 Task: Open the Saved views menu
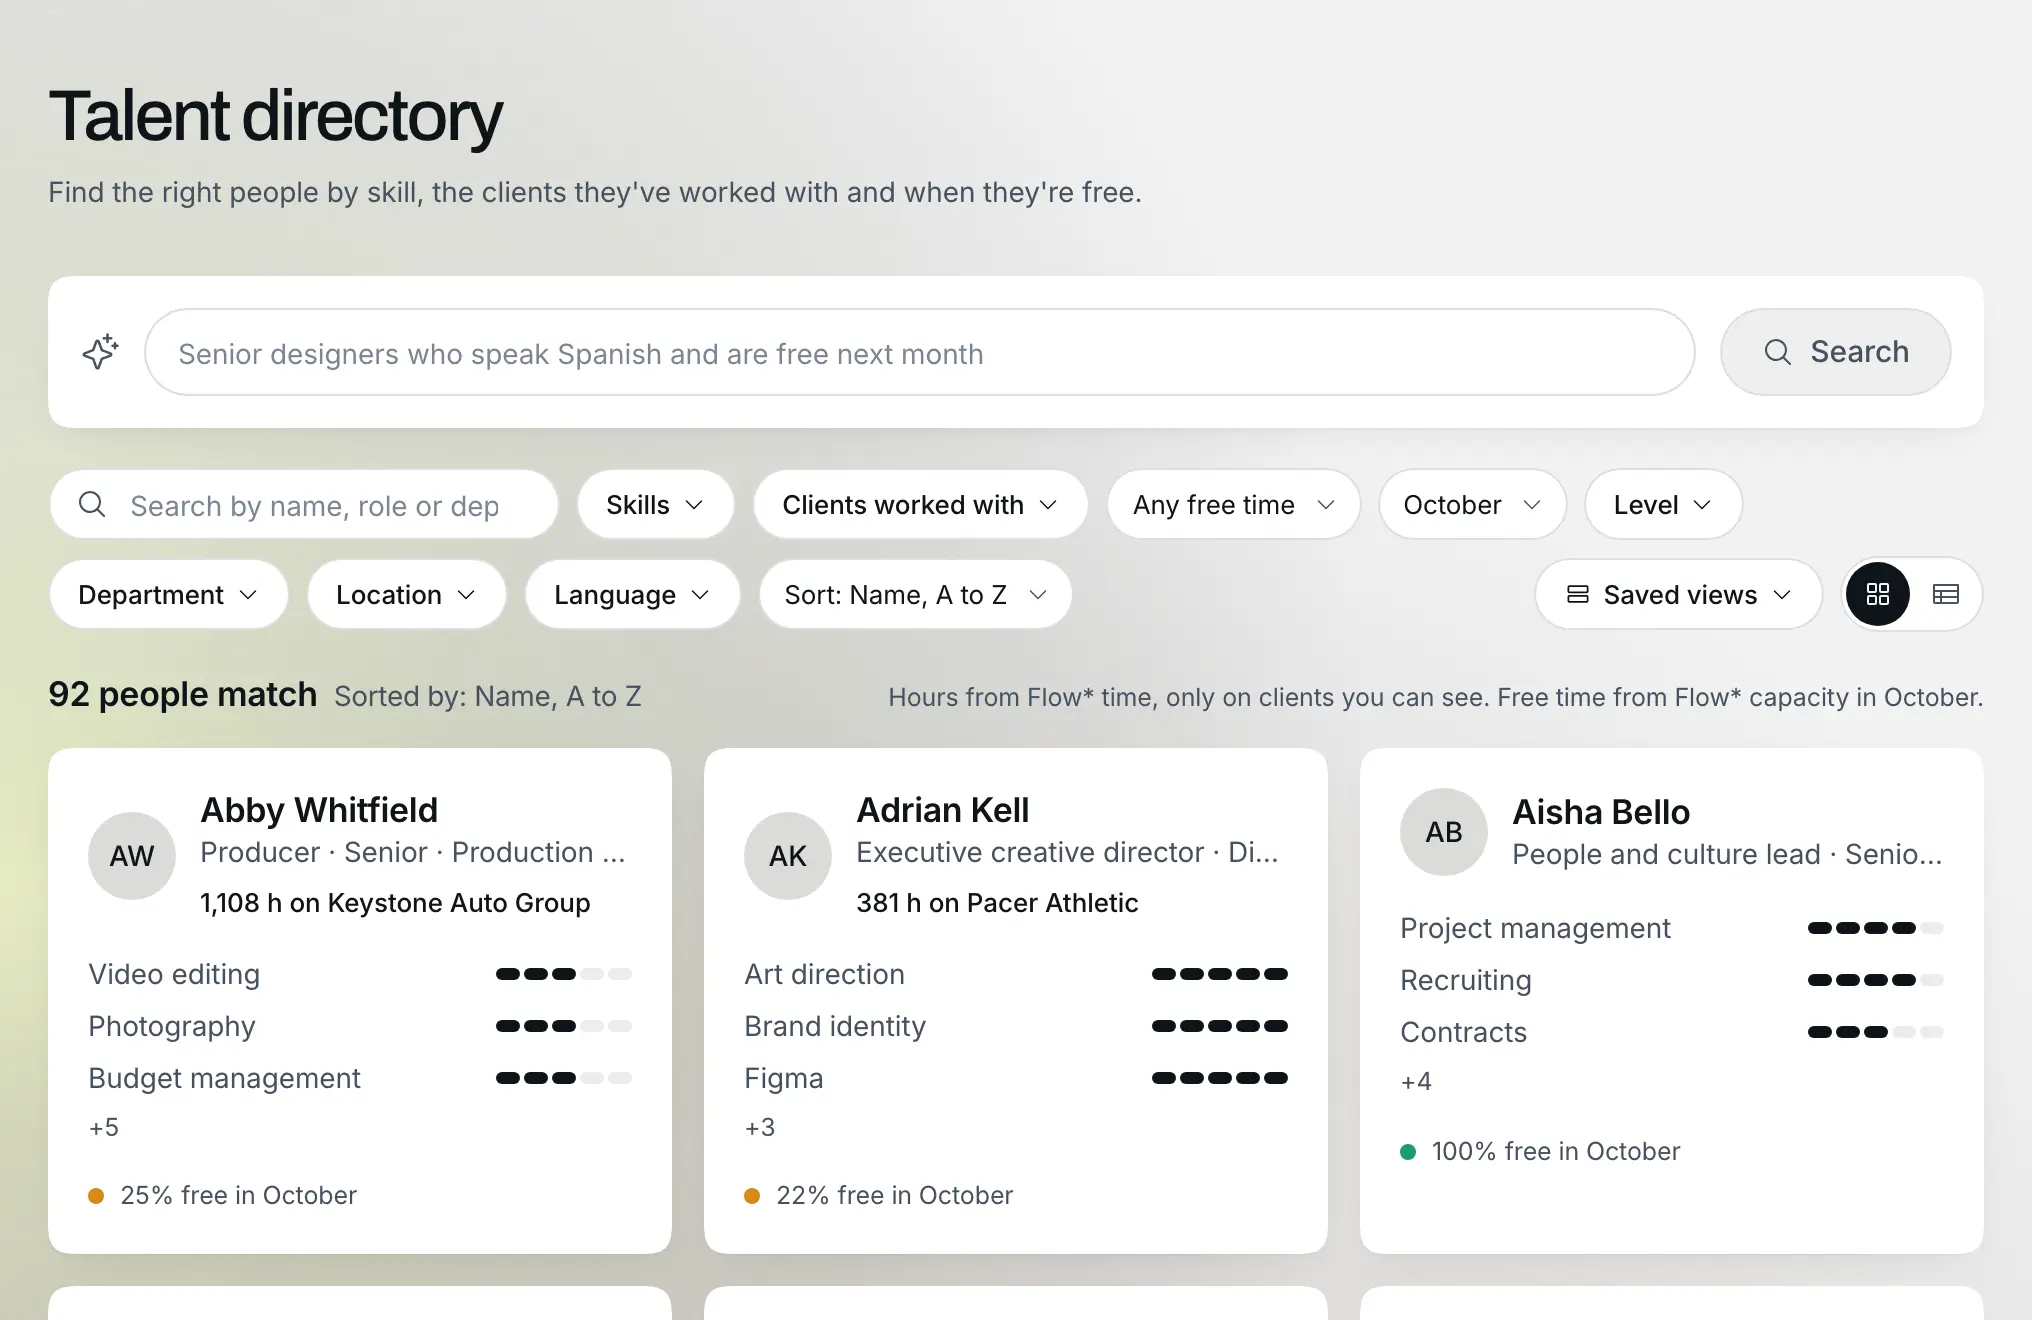point(1679,594)
